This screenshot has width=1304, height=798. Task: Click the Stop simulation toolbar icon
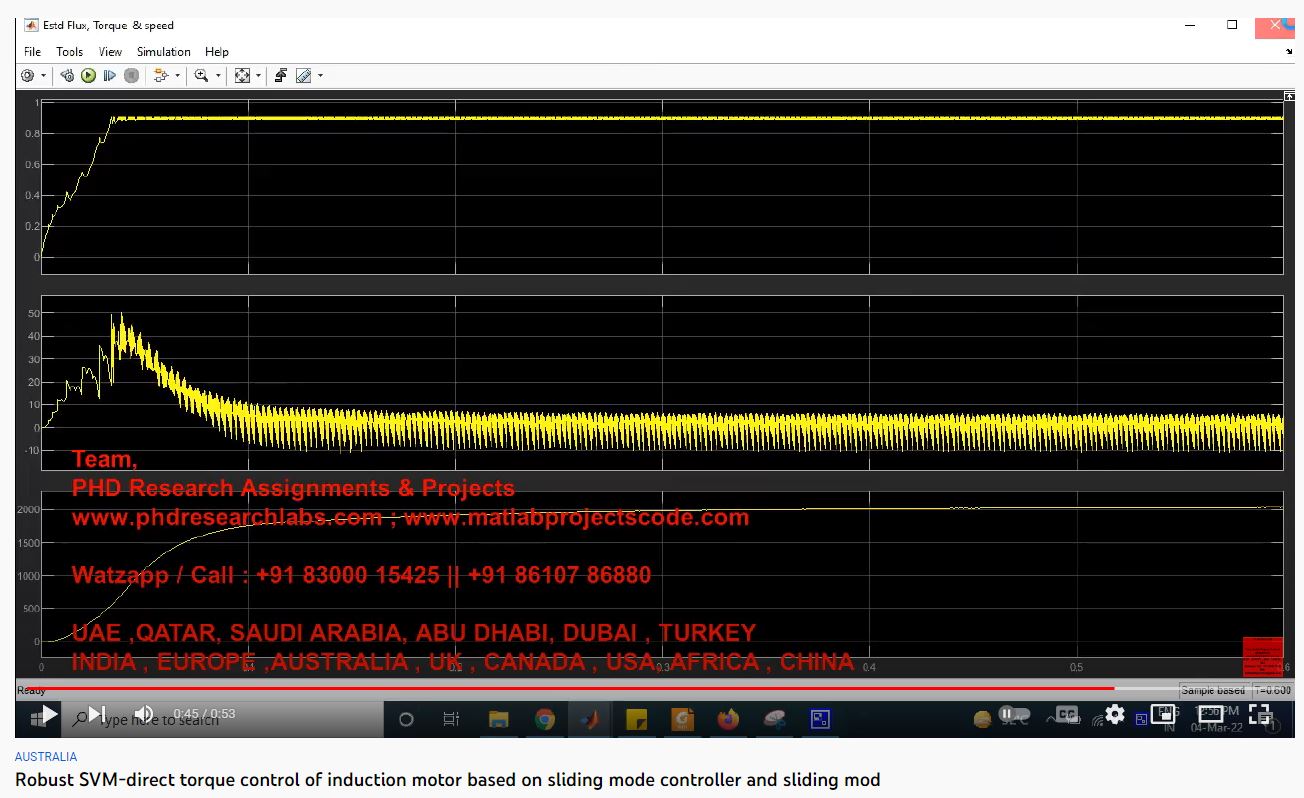coord(131,76)
